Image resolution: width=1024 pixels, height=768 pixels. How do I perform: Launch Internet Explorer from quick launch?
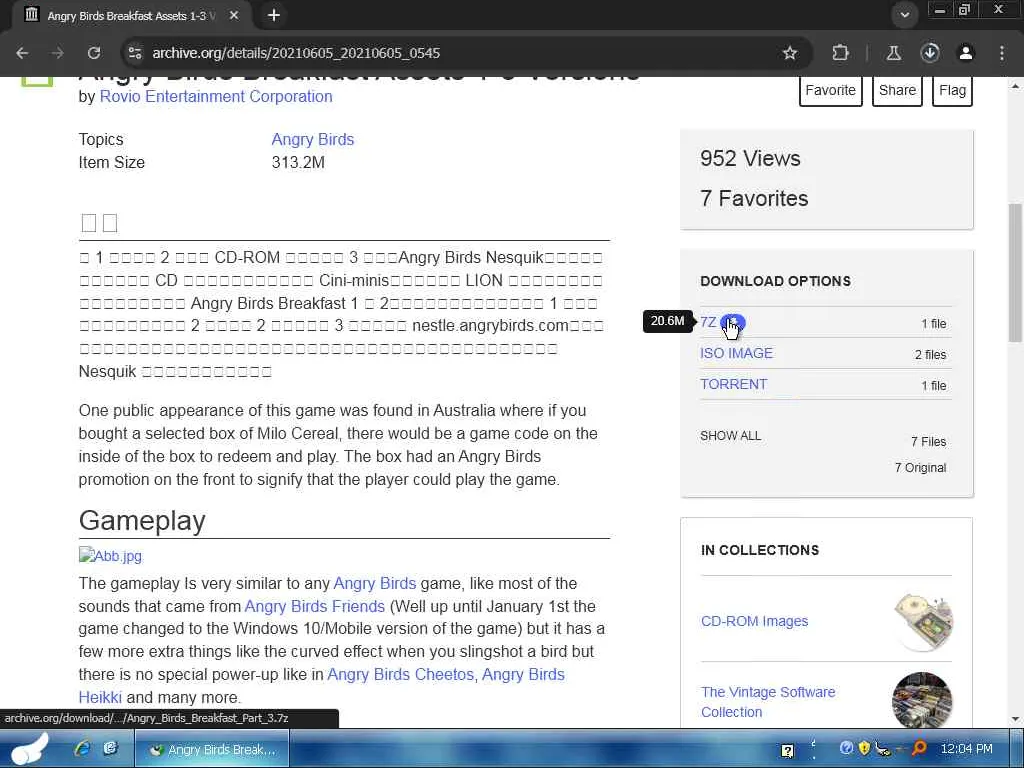click(82, 748)
